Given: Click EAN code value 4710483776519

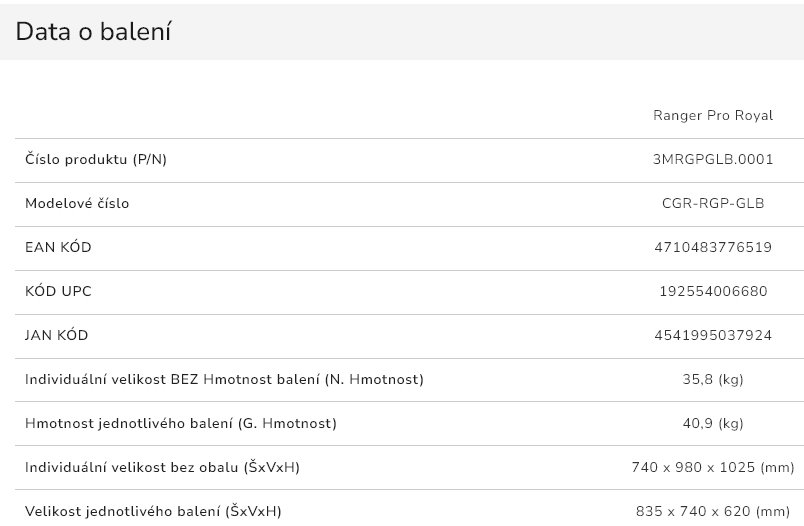Looking at the screenshot, I should click(x=713, y=247).
